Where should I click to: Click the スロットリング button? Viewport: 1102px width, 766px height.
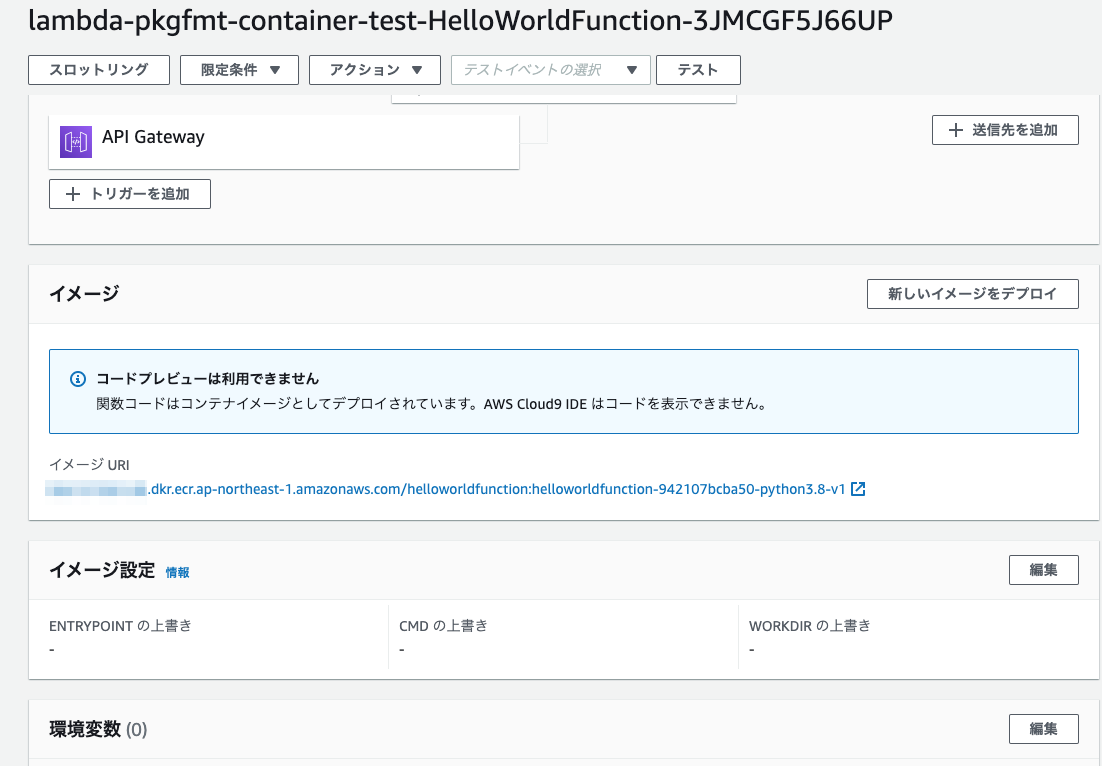pos(99,70)
